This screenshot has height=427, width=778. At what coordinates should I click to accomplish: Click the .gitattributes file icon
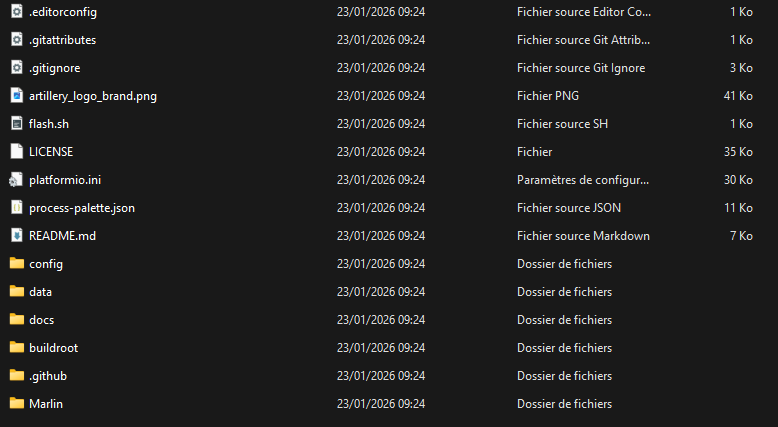(16, 40)
